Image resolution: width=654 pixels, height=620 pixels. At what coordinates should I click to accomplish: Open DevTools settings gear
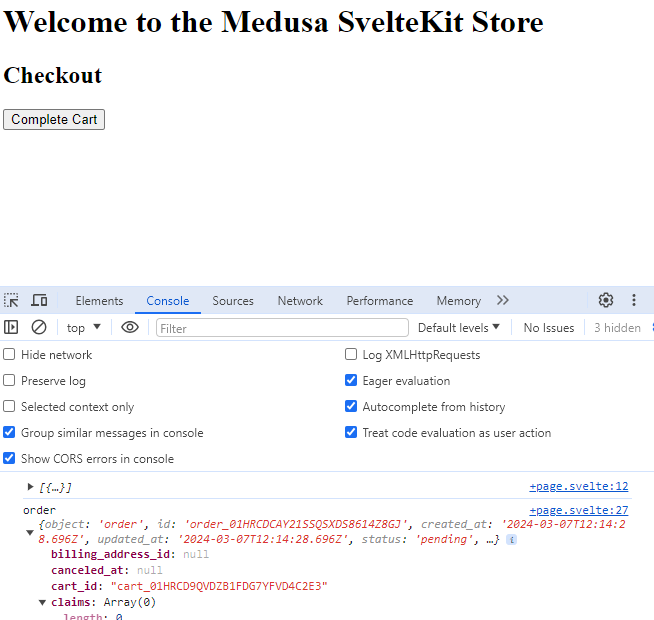coord(606,300)
